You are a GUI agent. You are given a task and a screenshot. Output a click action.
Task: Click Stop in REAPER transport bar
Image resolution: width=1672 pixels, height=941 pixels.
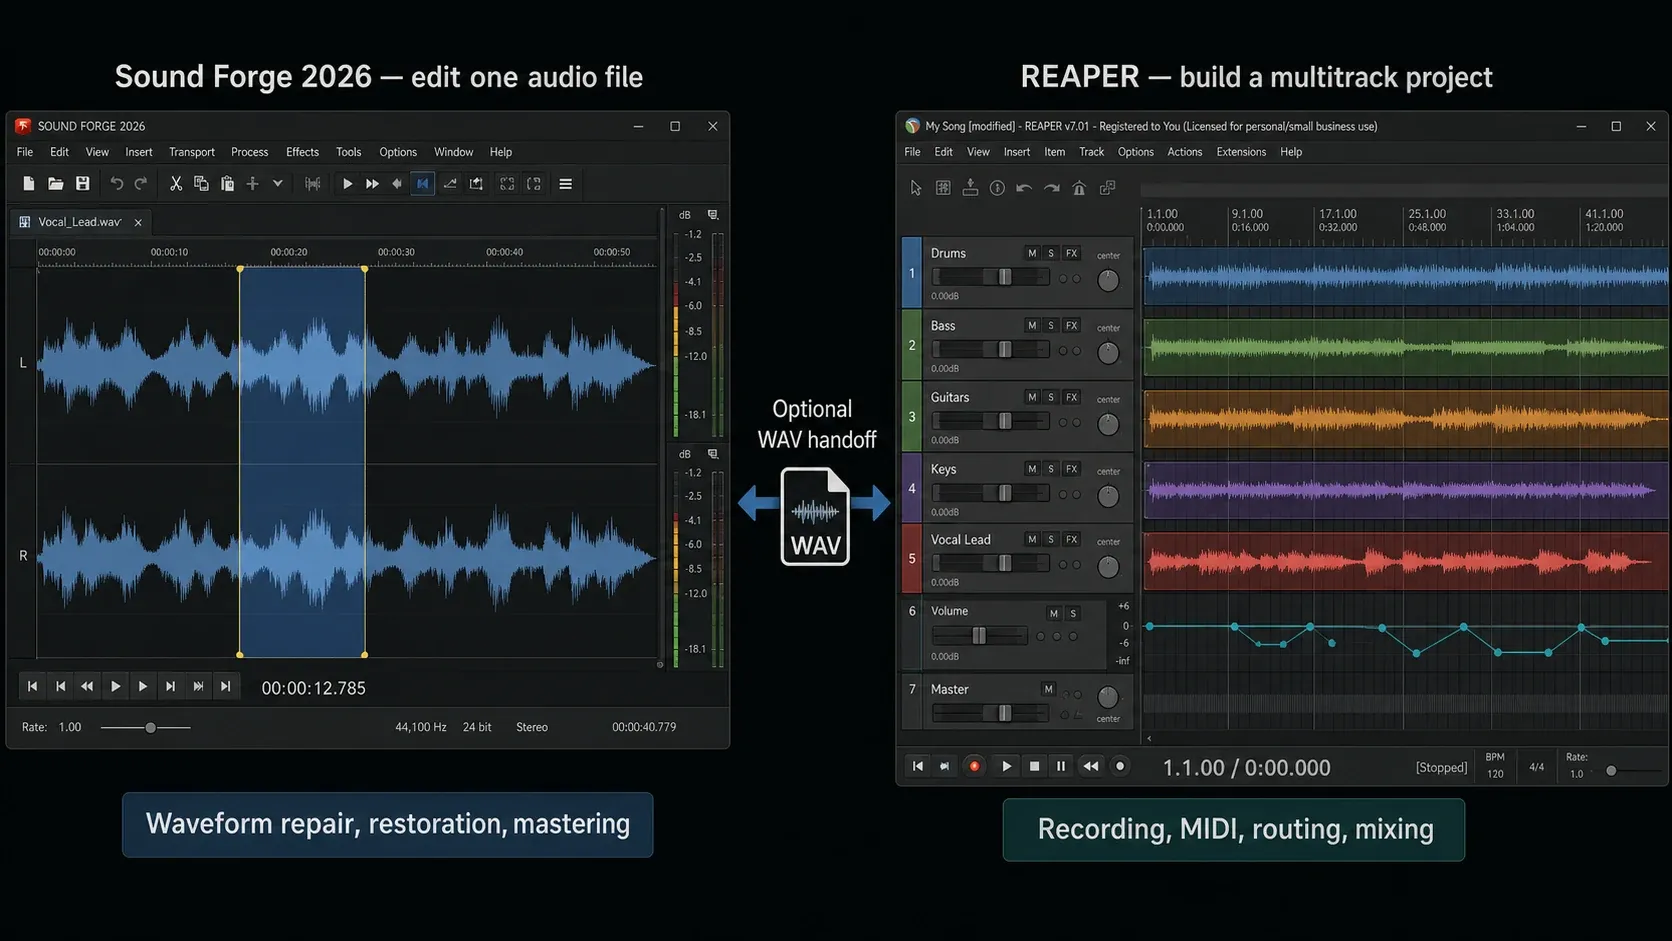pos(1034,767)
